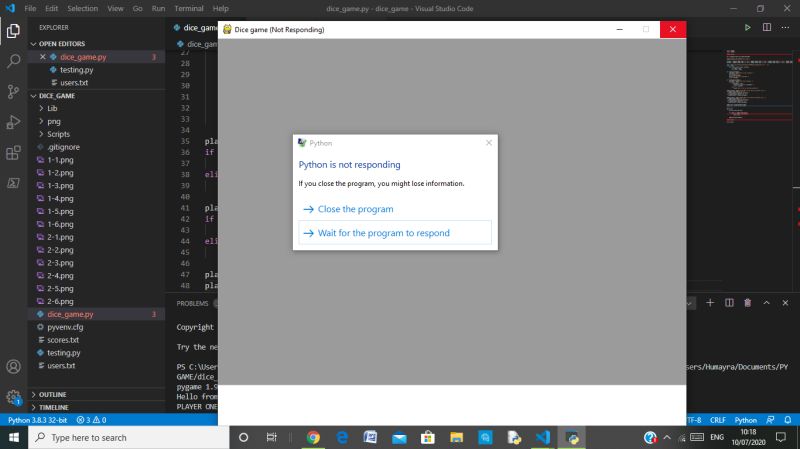Open the Selection menu
This screenshot has width=800, height=449.
point(82,8)
